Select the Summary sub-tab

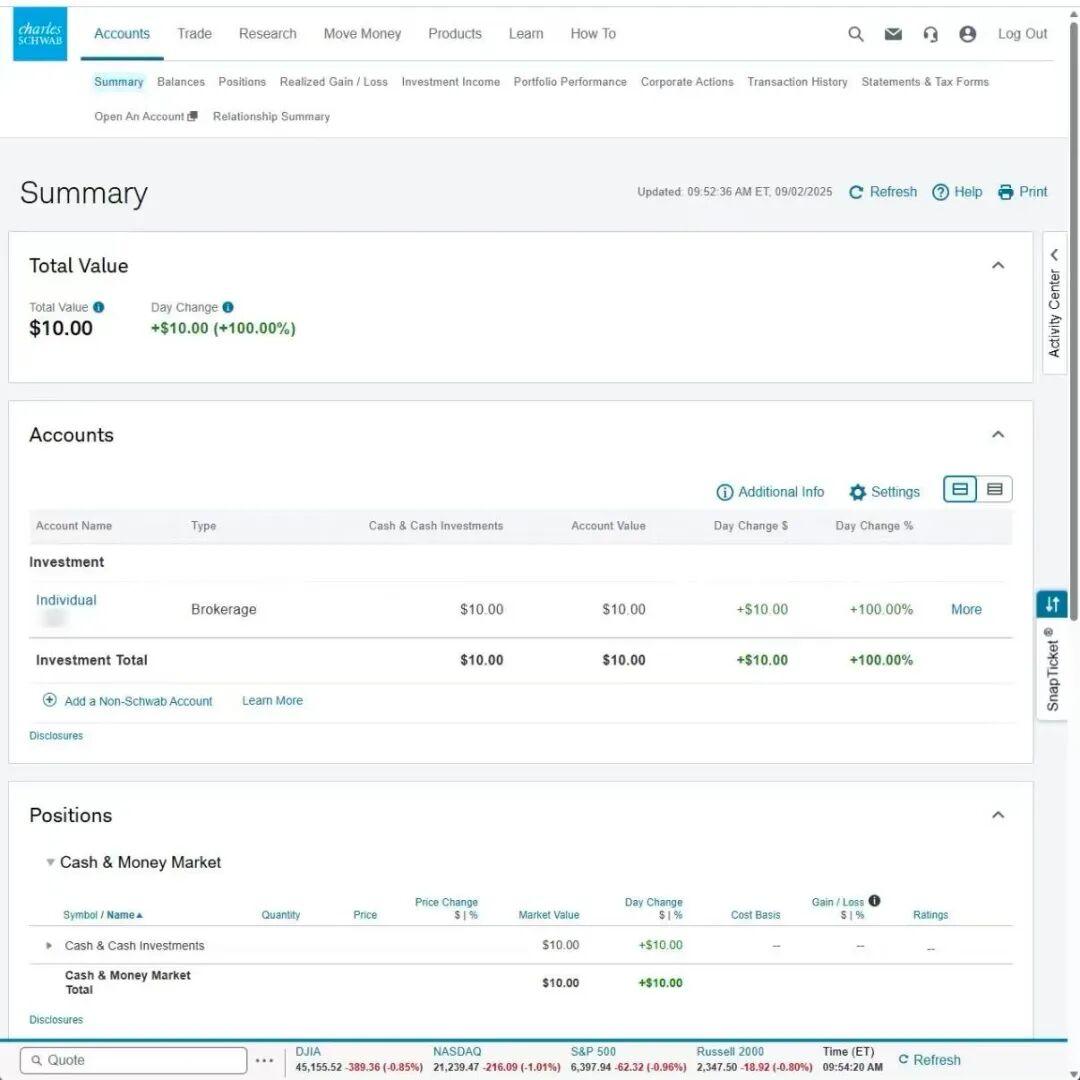tap(118, 82)
